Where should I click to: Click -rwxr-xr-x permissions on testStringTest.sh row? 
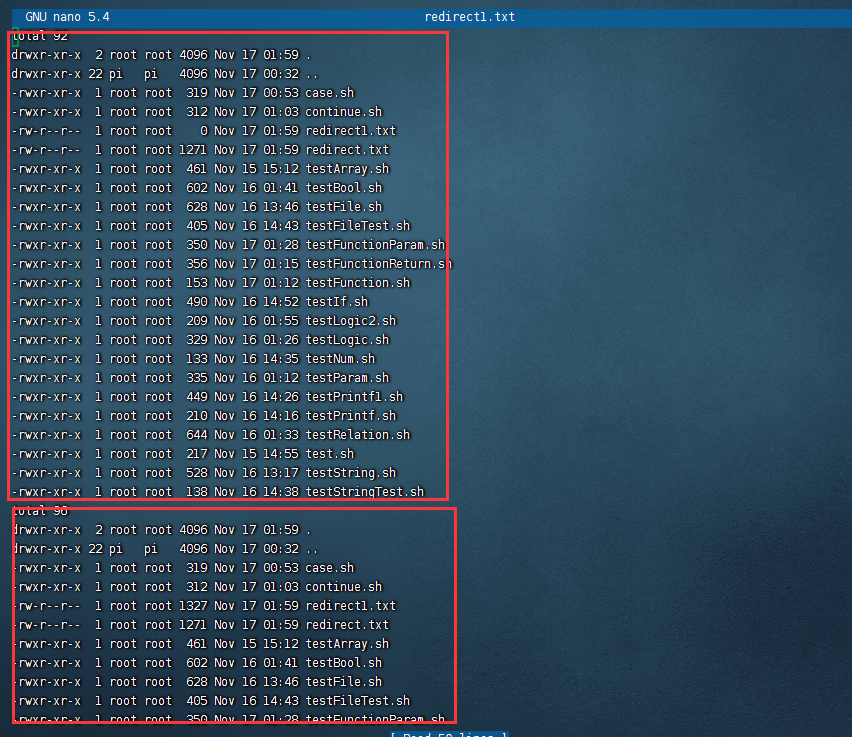pyautogui.click(x=46, y=492)
